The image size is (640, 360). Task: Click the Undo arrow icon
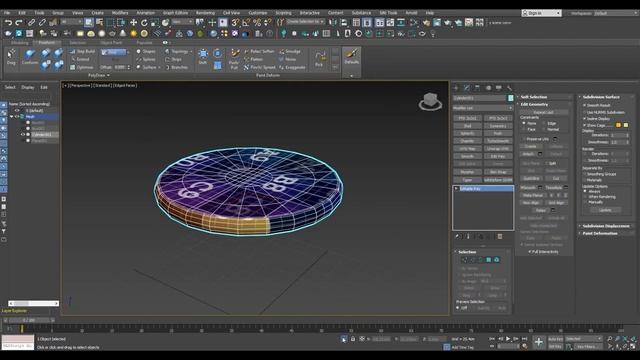point(8,23)
